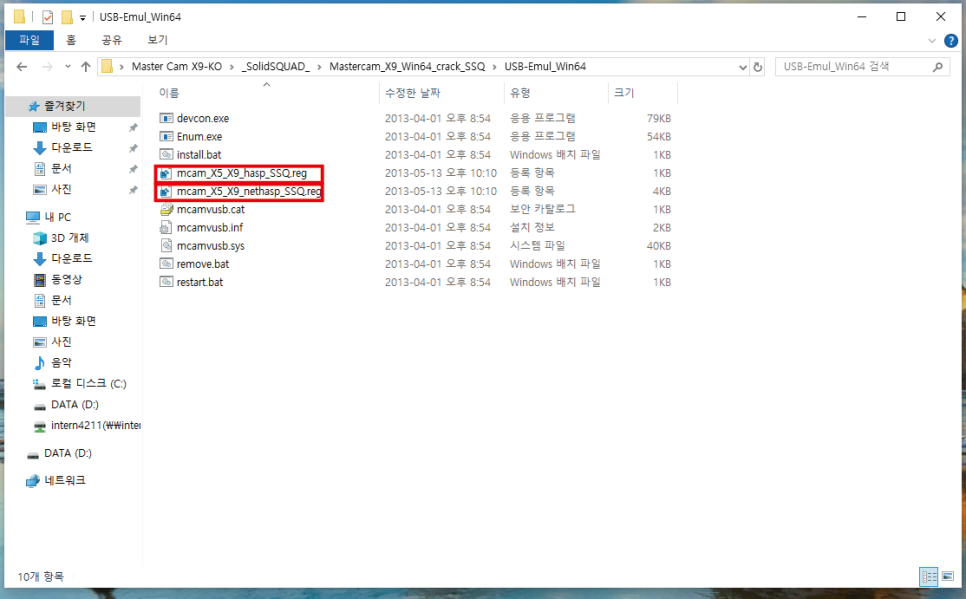Open 로컬 디스크 (C:) drive
This screenshot has height=599, width=966.
pos(88,384)
